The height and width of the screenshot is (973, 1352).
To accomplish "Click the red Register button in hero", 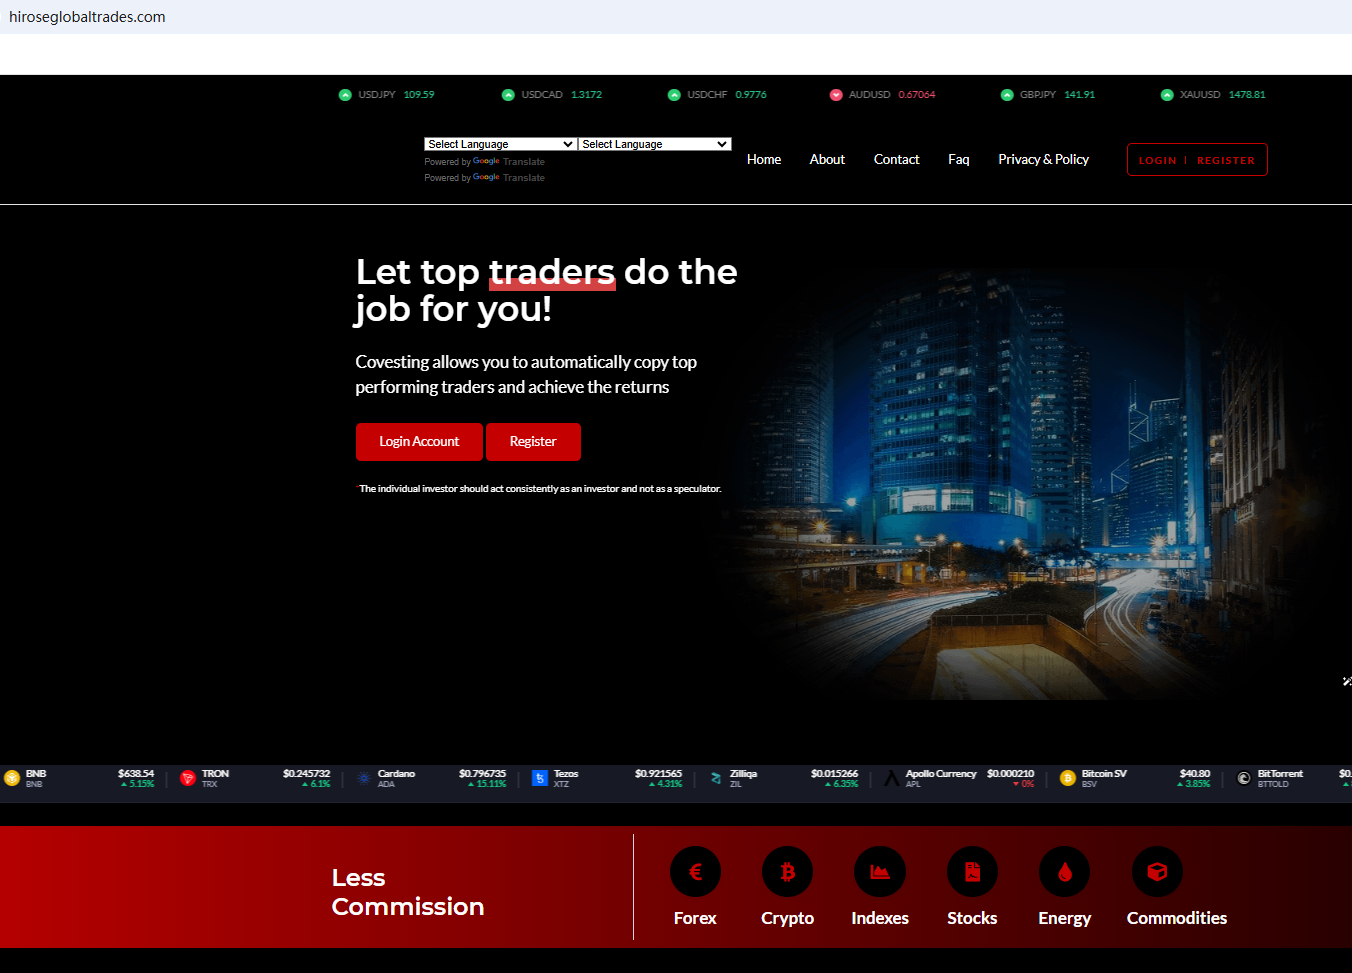I will pyautogui.click(x=533, y=442).
